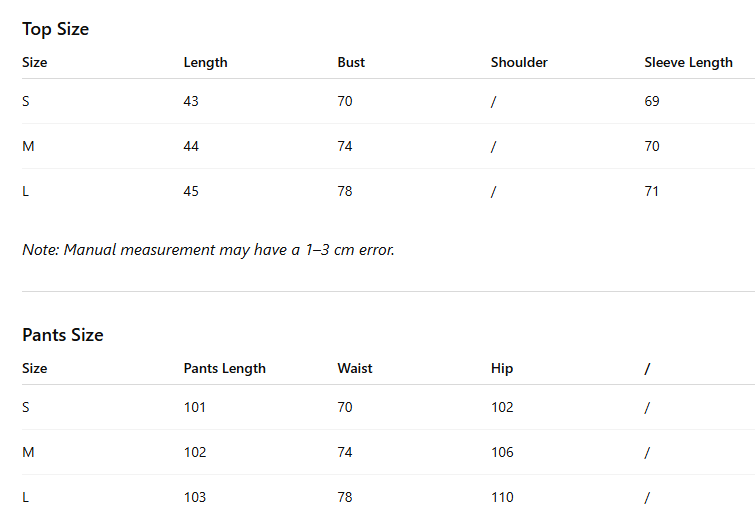Click the Pants Length column header
755x528 pixels.
tap(224, 368)
